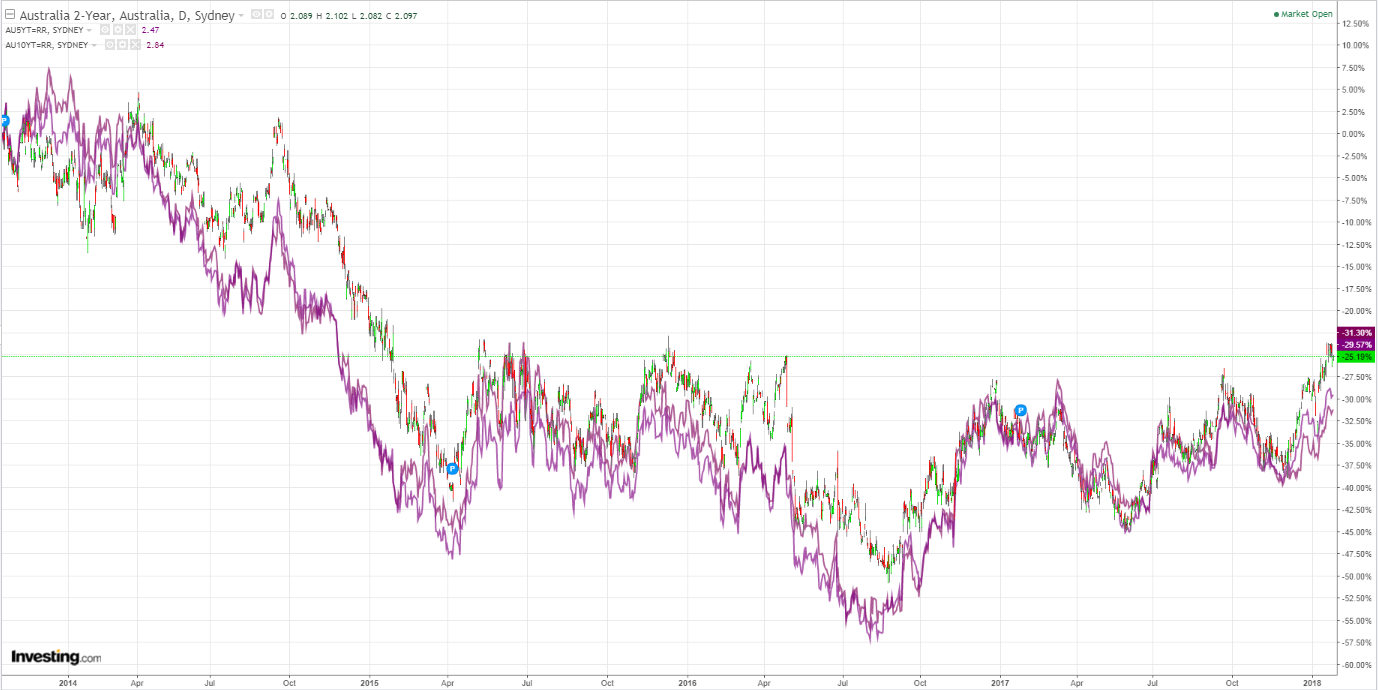The width and height of the screenshot is (1378, 690).
Task: Click the Market Open status indicator
Action: point(1302,14)
